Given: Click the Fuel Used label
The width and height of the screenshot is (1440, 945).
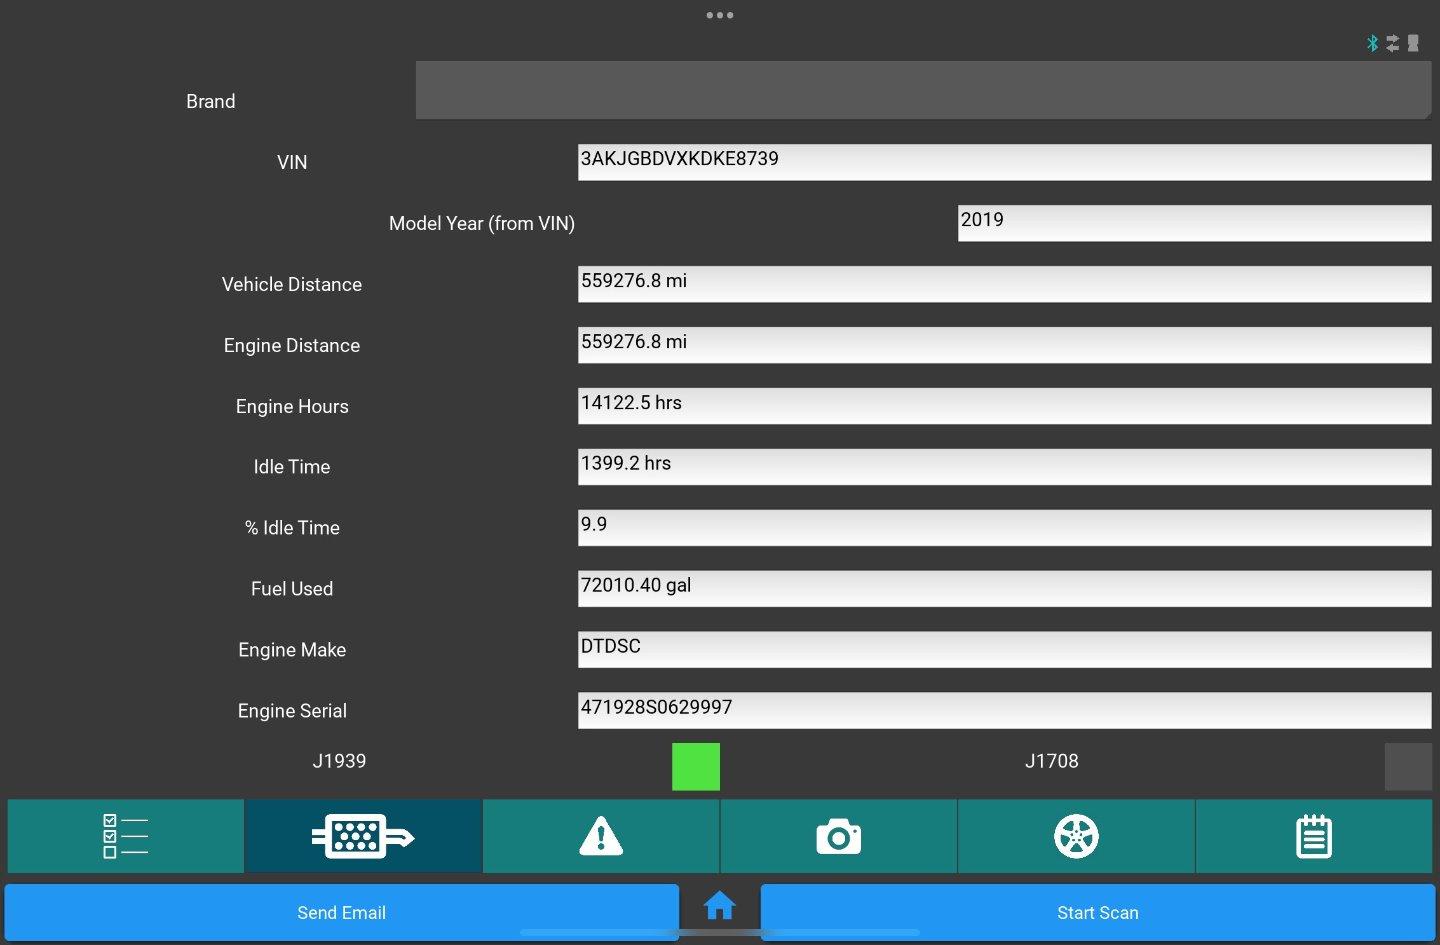Looking at the screenshot, I should click(x=292, y=589).
